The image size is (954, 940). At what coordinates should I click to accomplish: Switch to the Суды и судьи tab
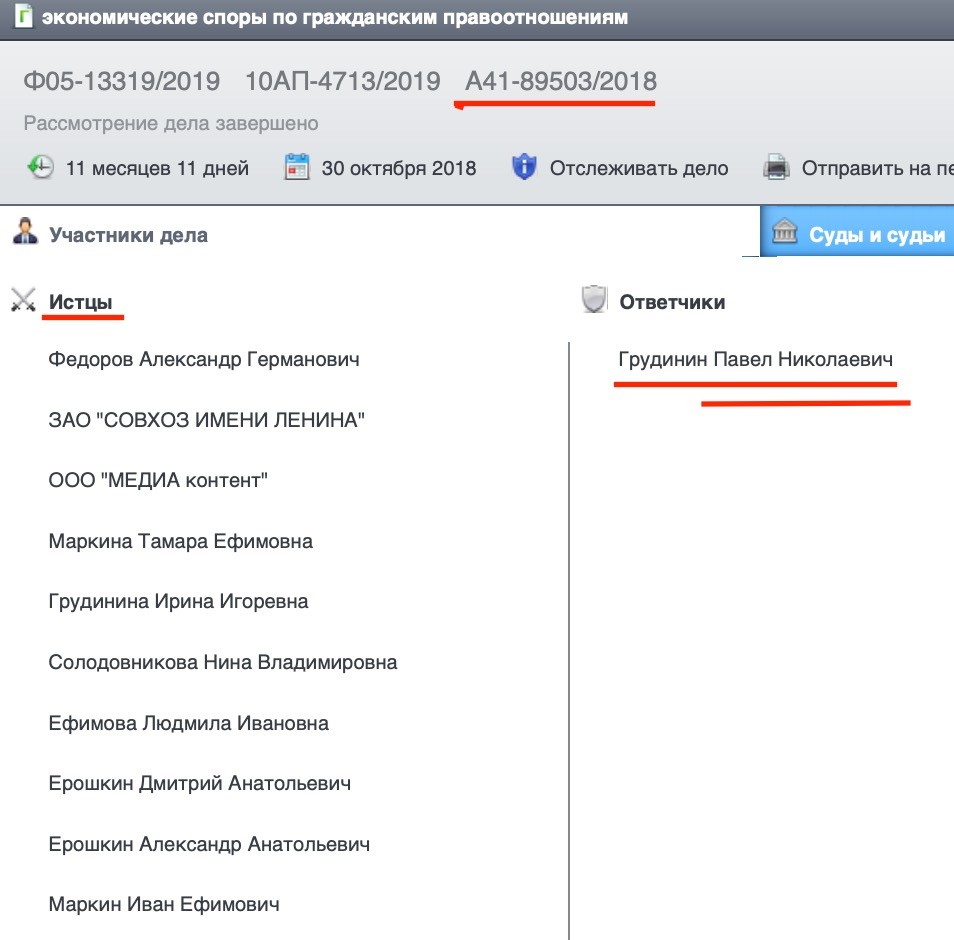(876, 235)
